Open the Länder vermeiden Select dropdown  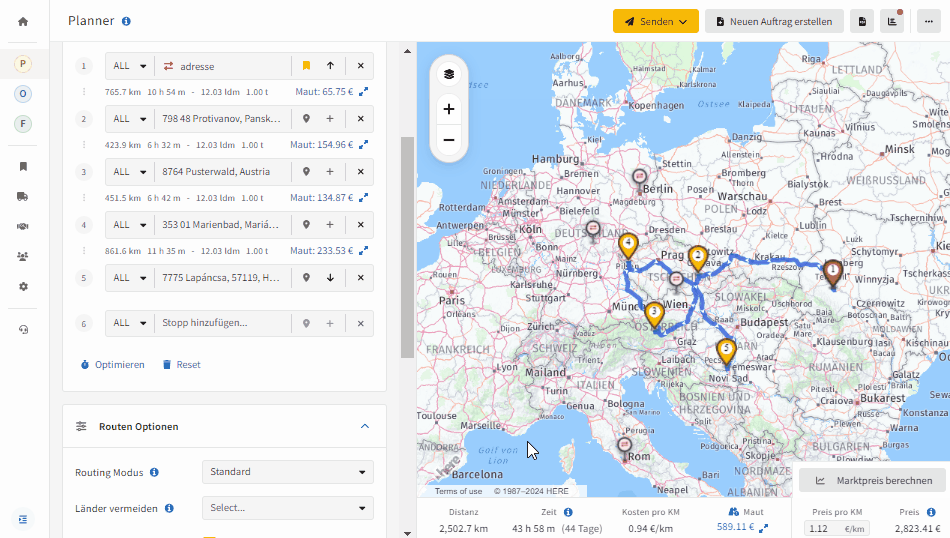(x=288, y=508)
